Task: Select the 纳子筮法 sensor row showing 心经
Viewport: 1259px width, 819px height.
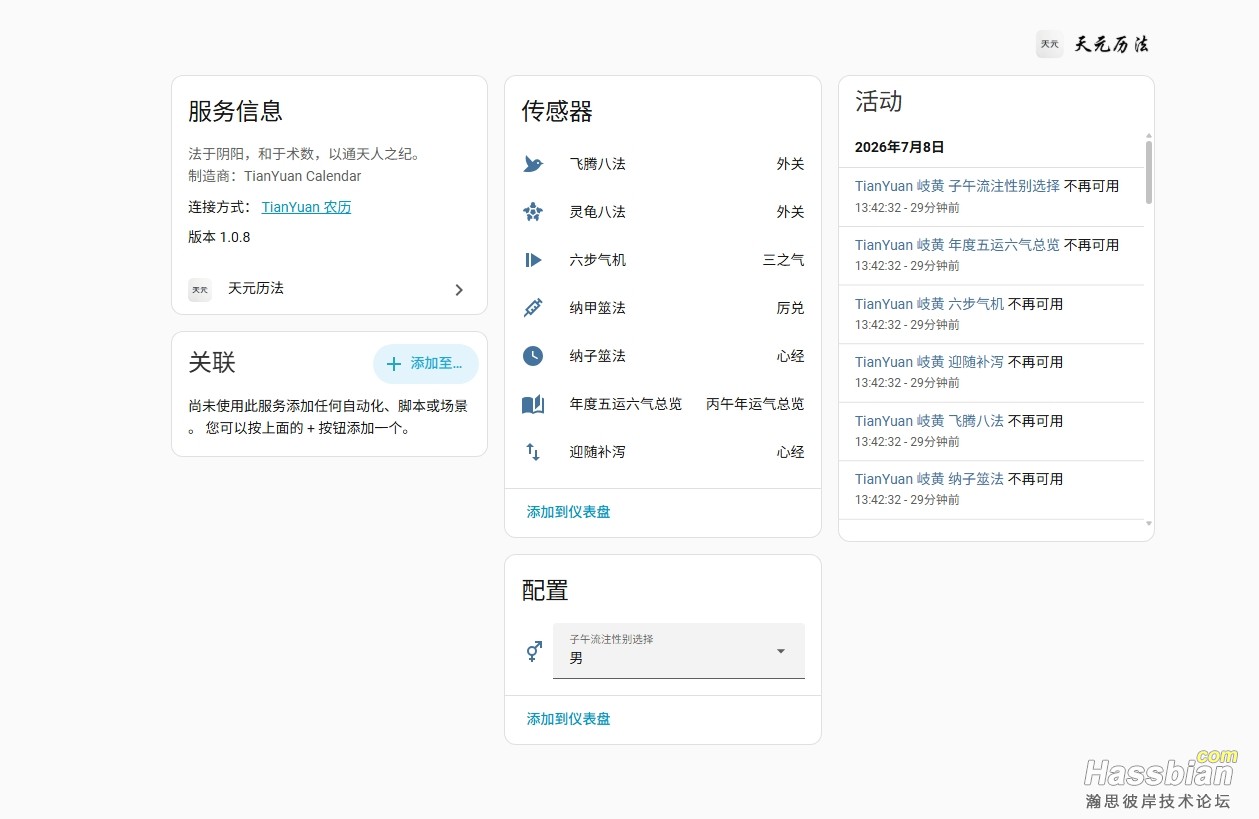Action: click(663, 356)
